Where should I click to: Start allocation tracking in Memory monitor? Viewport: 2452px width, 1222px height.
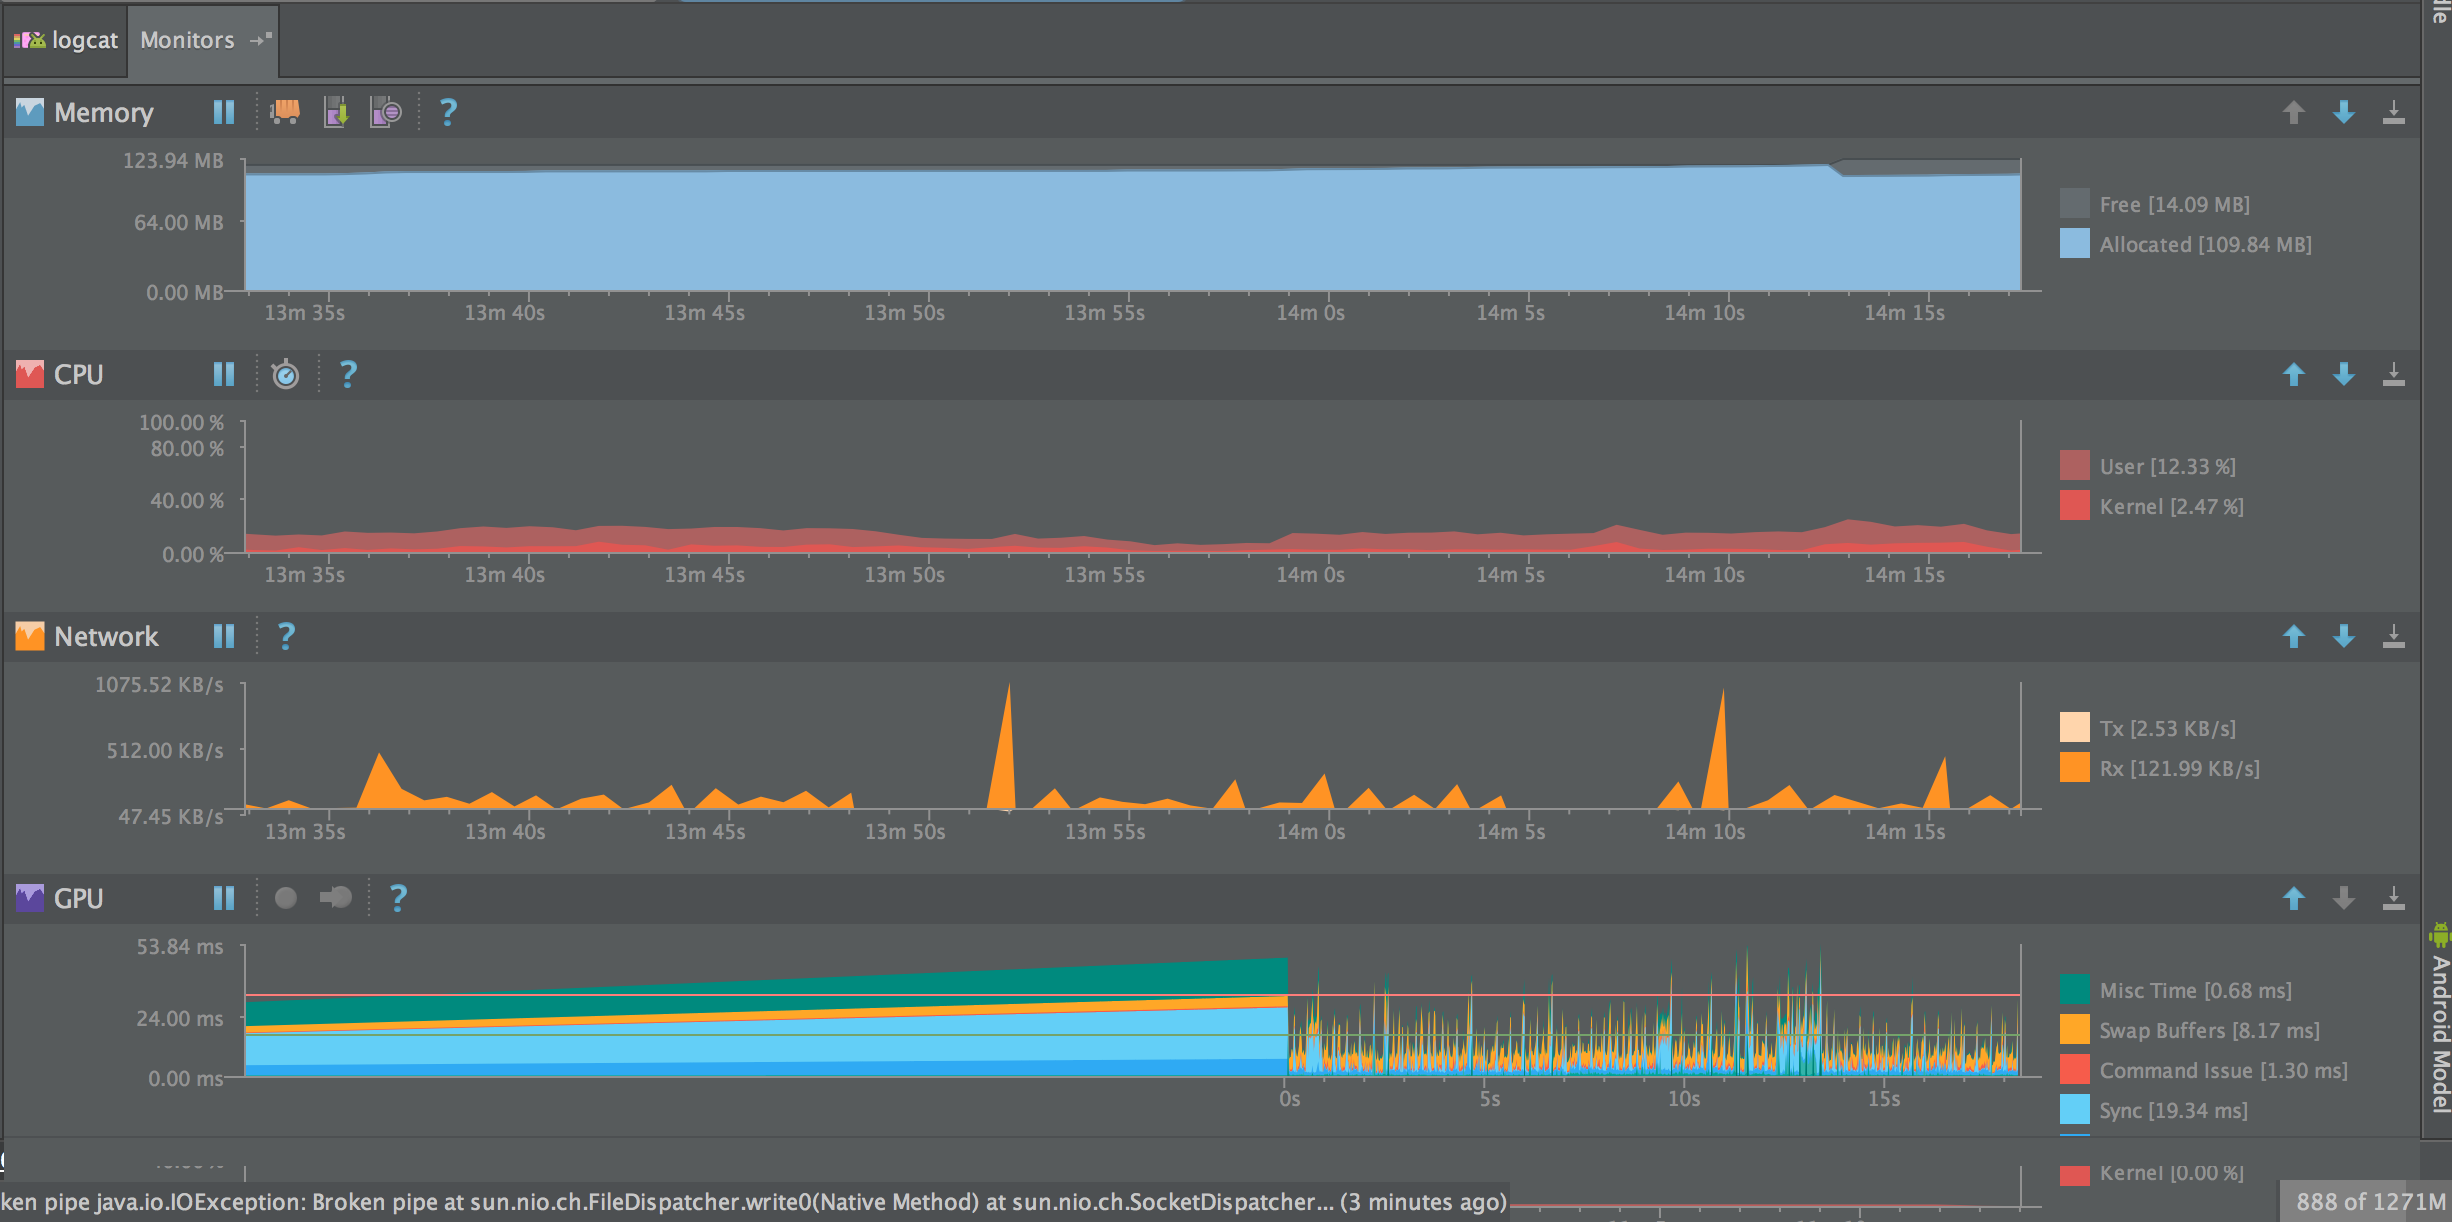coord(386,112)
